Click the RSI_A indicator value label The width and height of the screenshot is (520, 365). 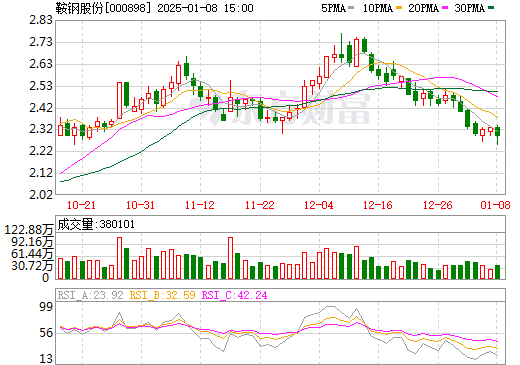tap(90, 295)
